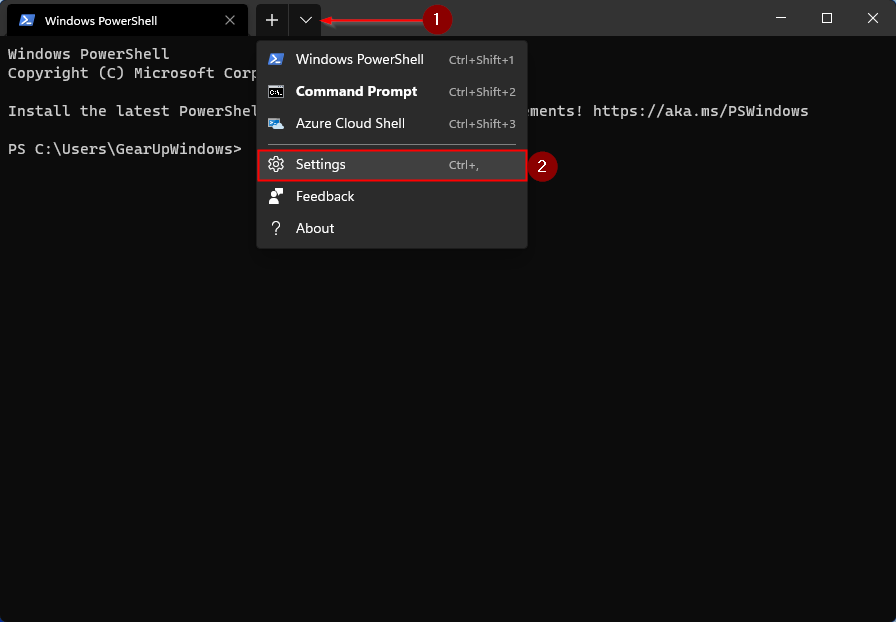Open the new tab dropdown chevron

pyautogui.click(x=306, y=19)
